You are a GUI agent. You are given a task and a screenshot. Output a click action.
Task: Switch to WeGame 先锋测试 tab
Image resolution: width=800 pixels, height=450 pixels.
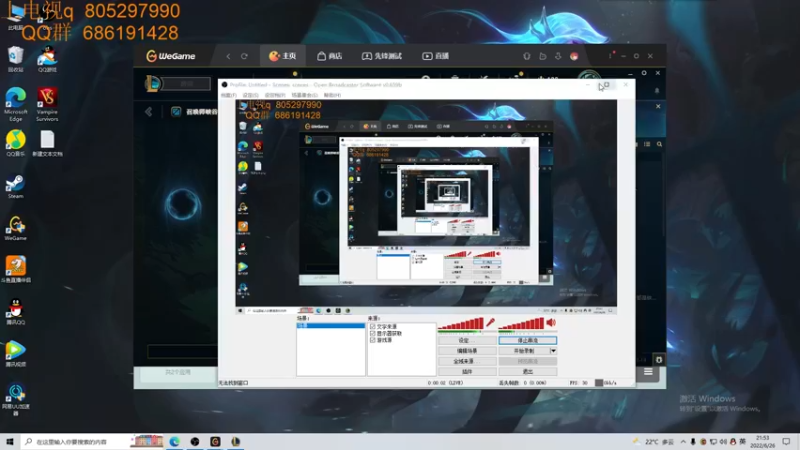382,56
